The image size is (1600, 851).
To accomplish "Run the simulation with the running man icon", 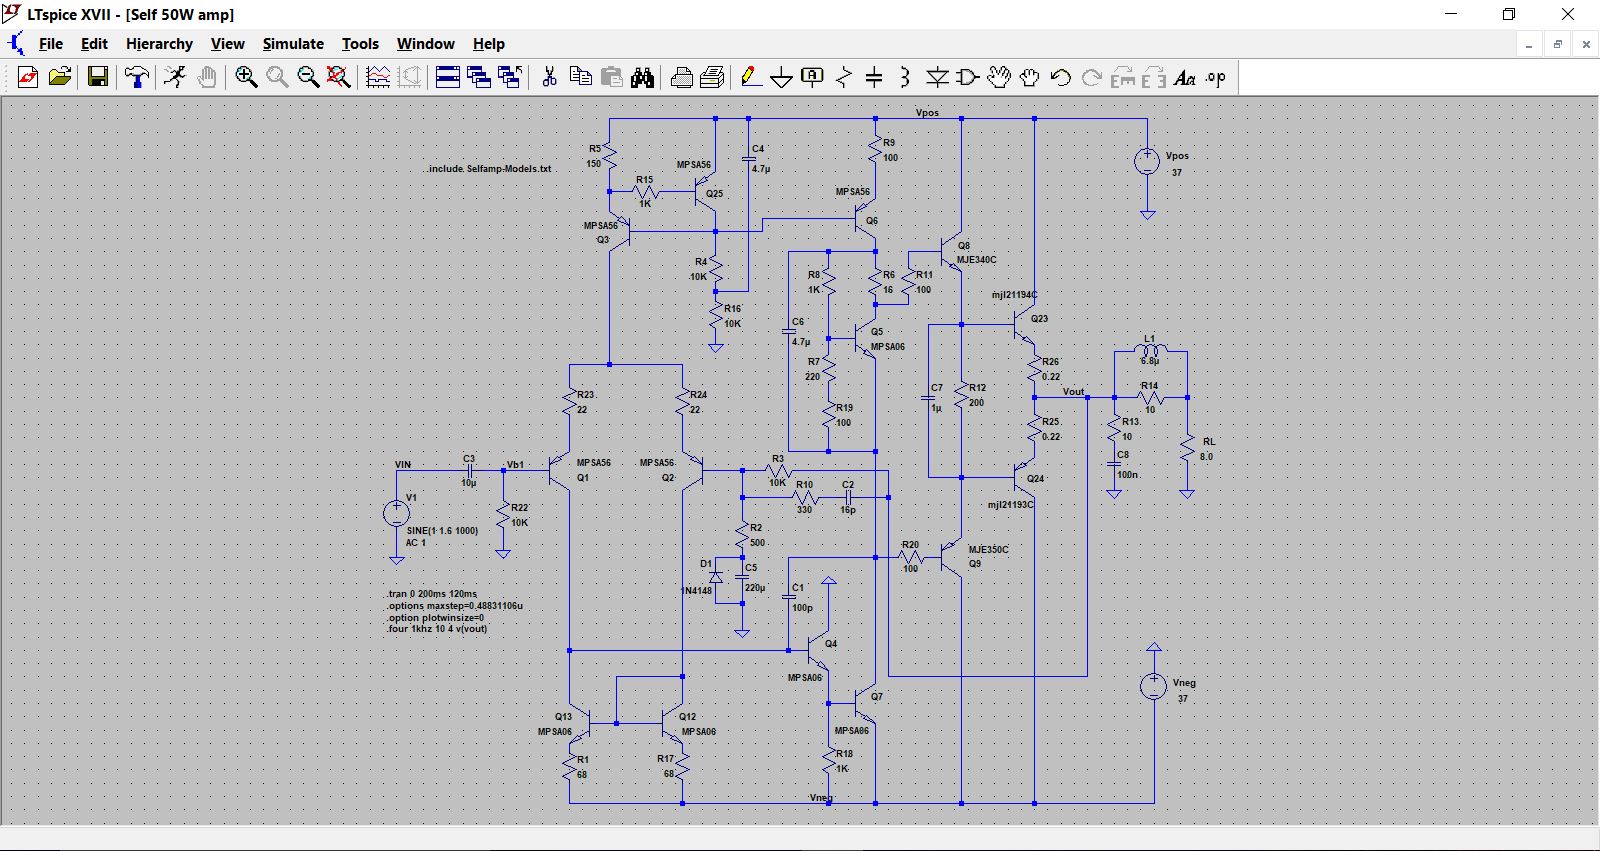I will [x=175, y=77].
